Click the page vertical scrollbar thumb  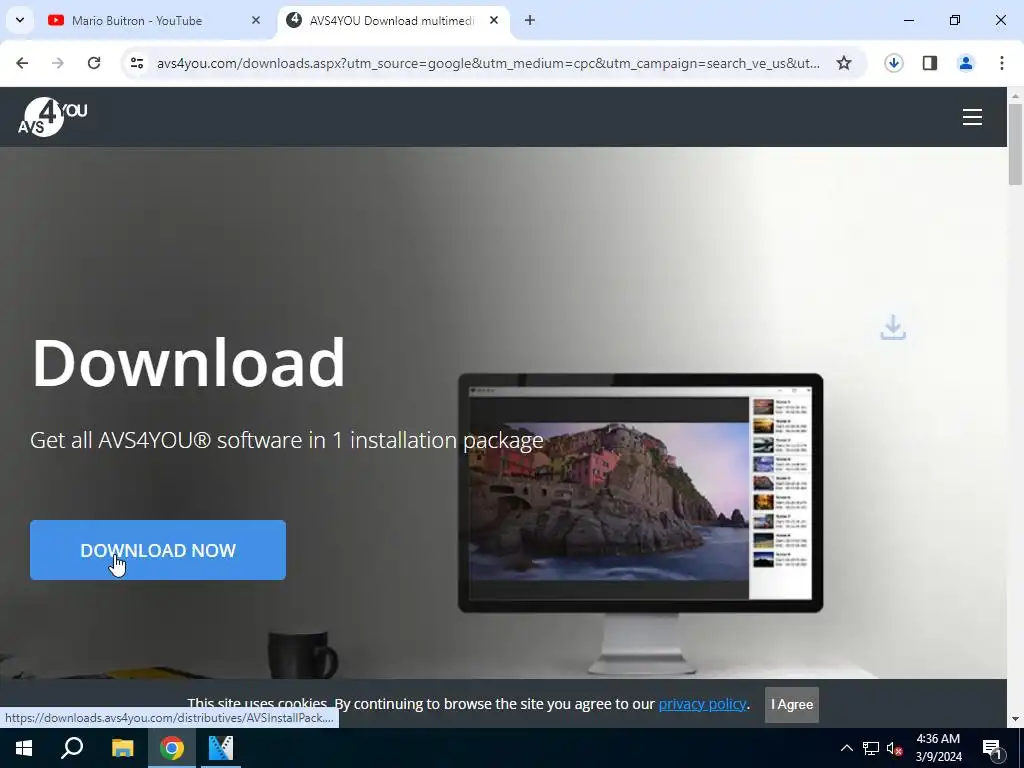(x=1015, y=143)
